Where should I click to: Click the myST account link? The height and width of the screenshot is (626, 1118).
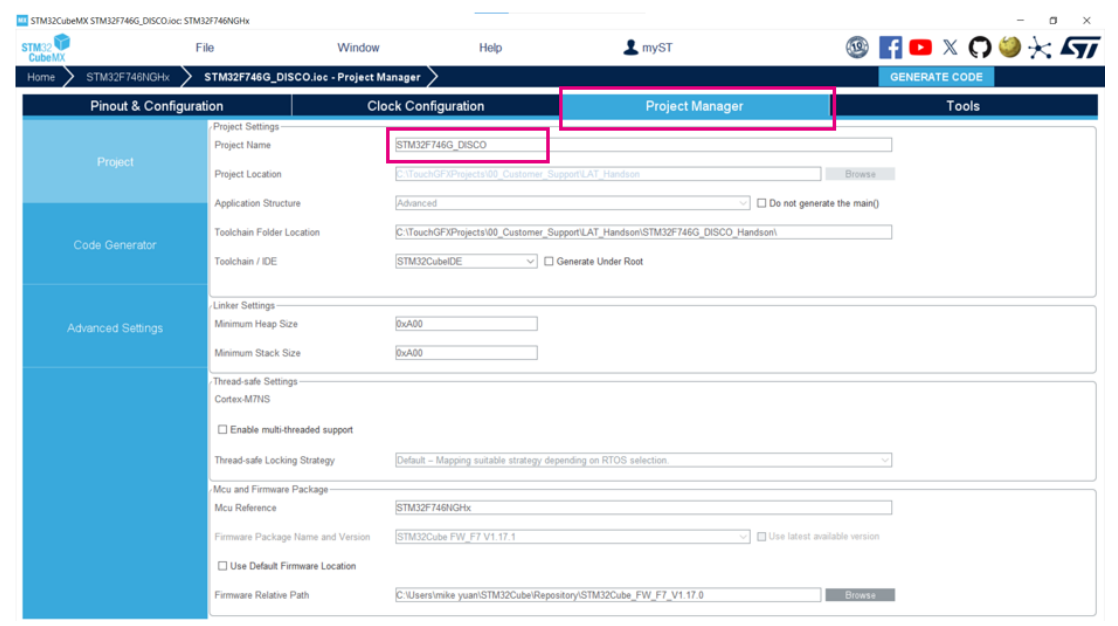pos(657,48)
